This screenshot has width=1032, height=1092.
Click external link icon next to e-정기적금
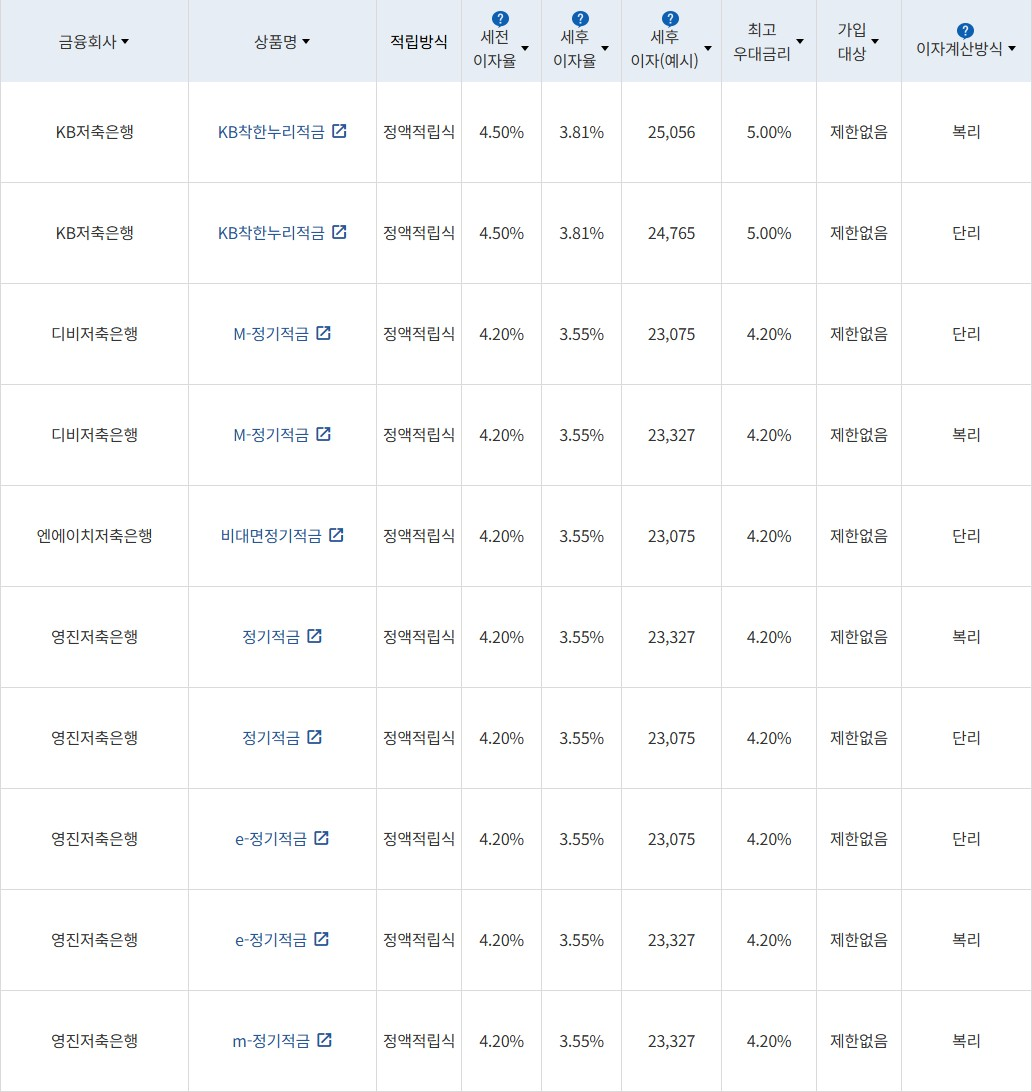(320, 838)
